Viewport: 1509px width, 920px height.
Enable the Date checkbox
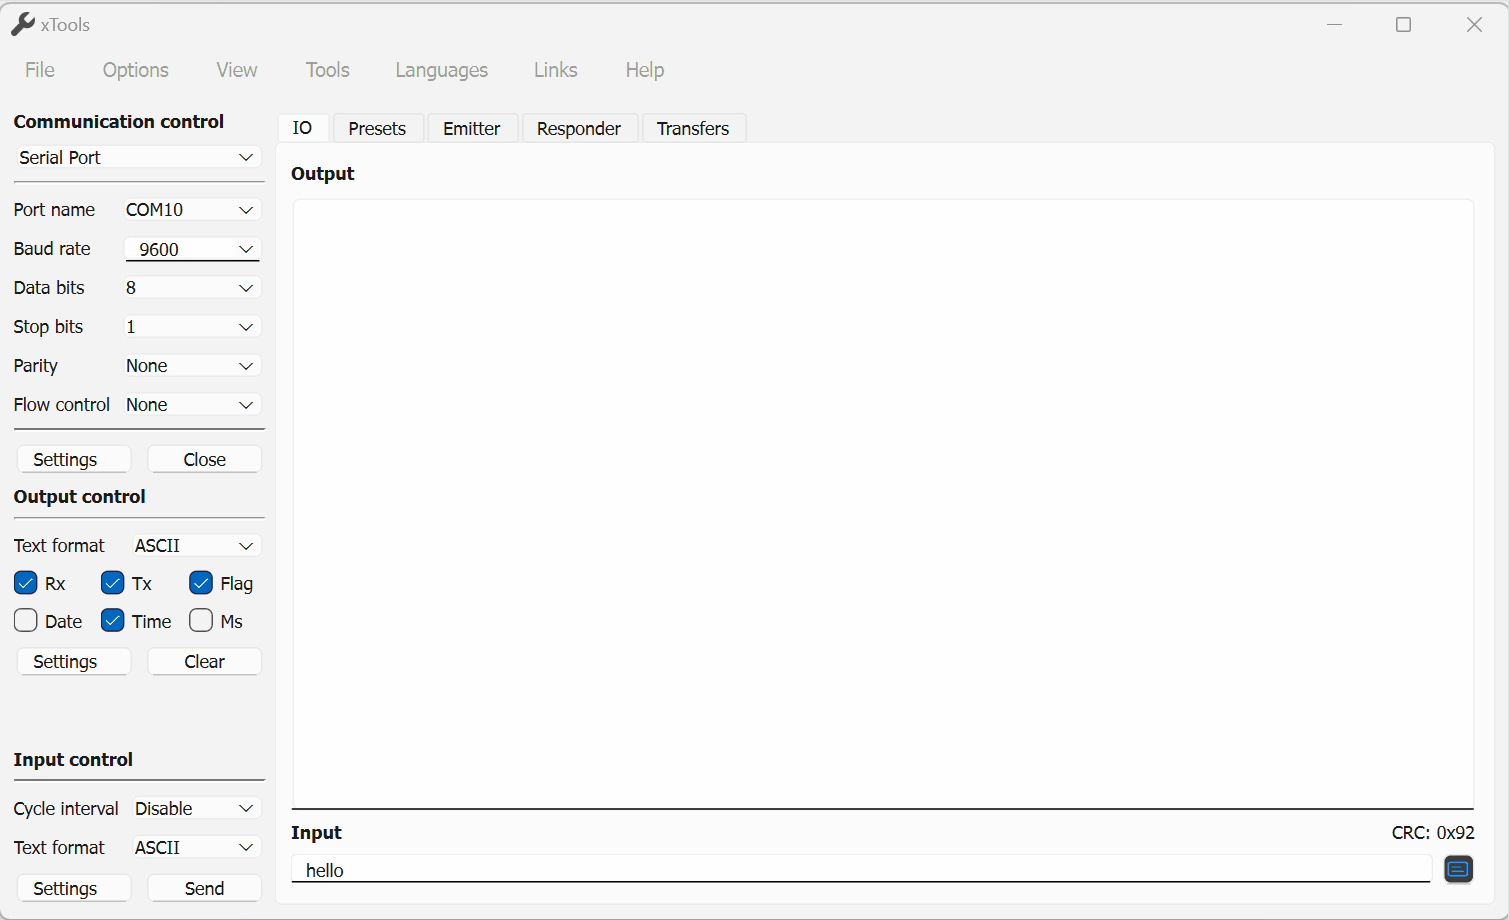[x=26, y=621]
